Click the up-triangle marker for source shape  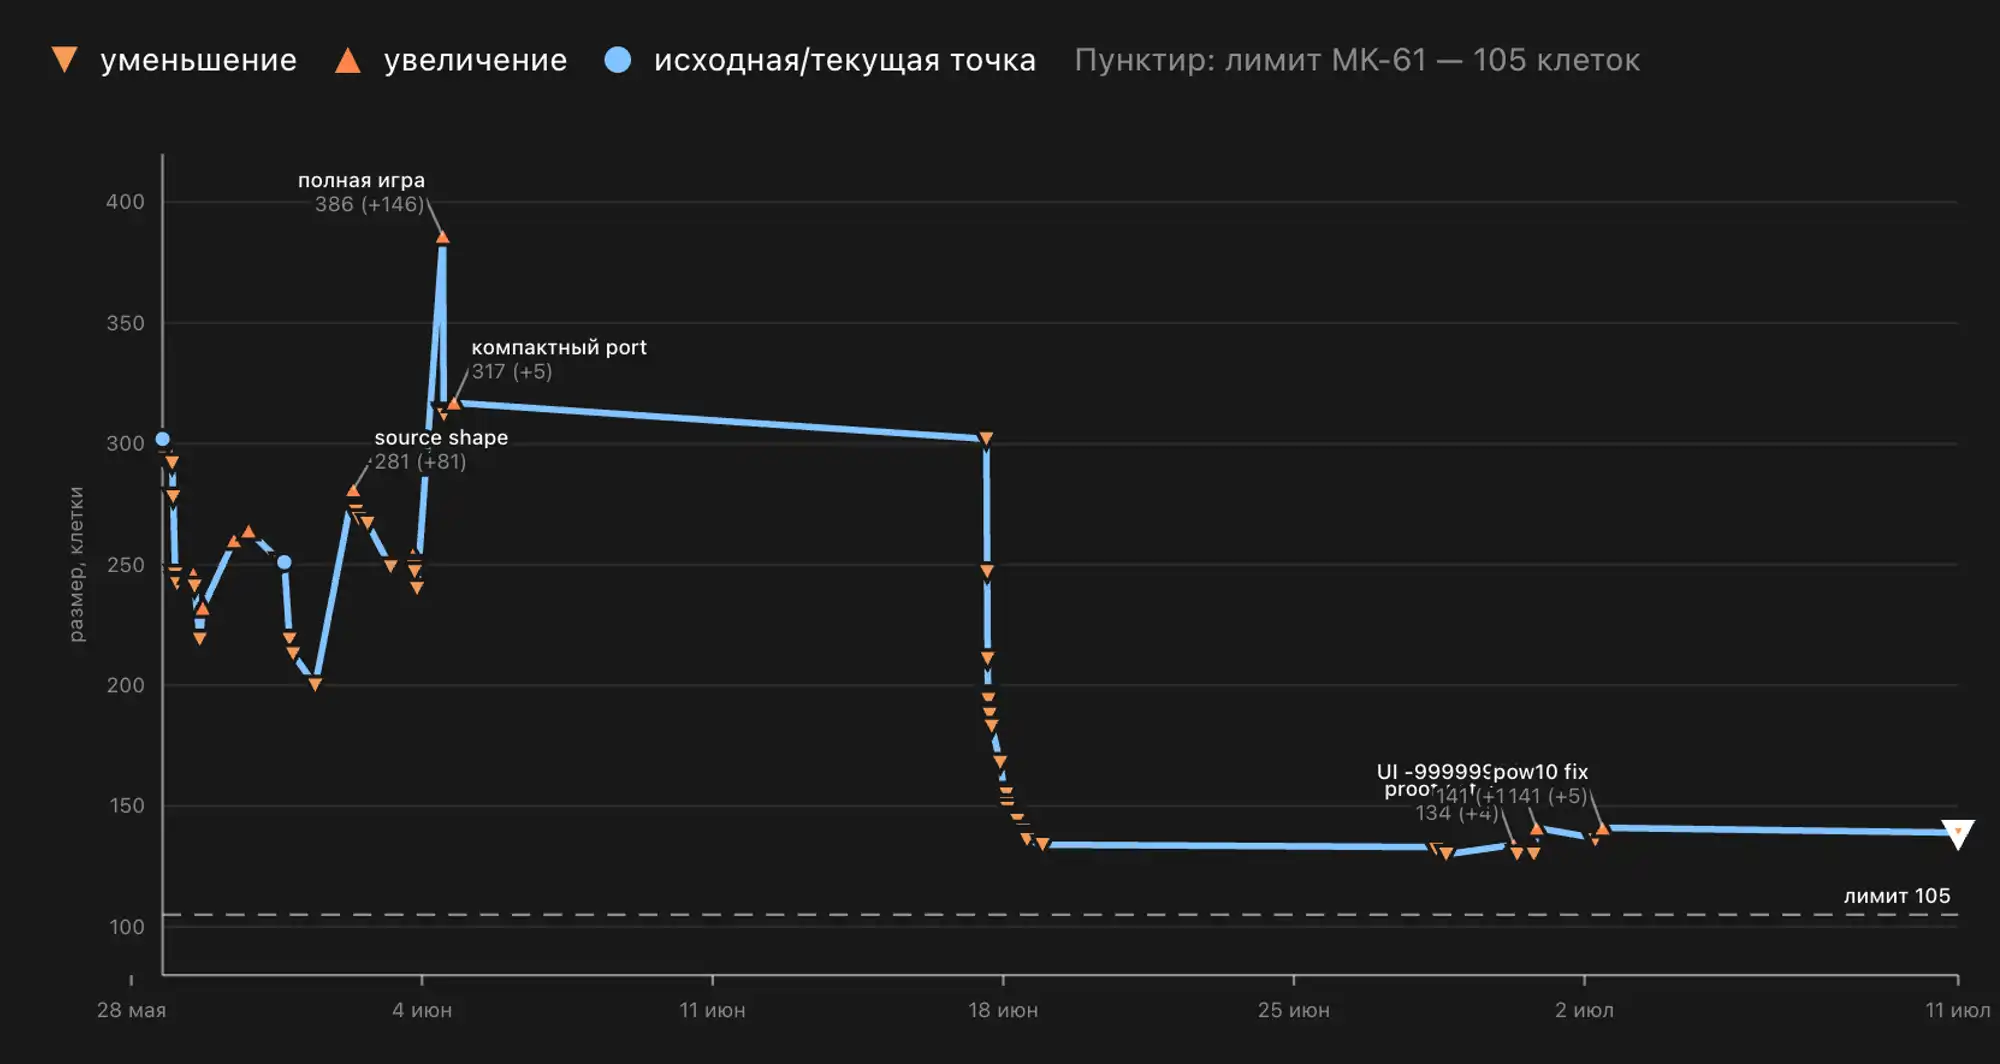point(353,490)
